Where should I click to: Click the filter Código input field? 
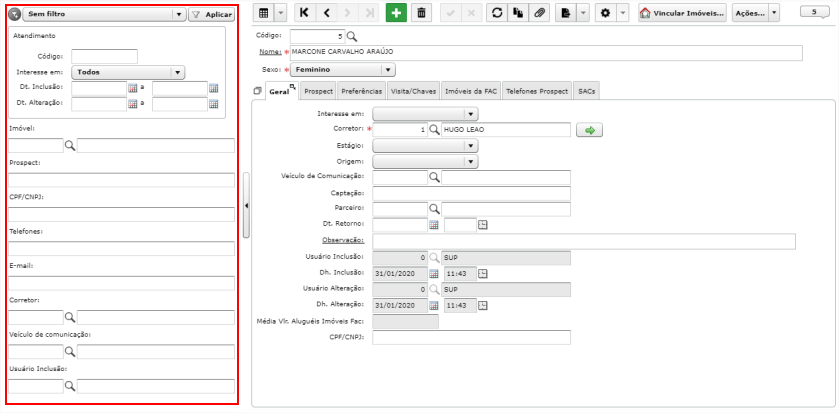pos(104,56)
